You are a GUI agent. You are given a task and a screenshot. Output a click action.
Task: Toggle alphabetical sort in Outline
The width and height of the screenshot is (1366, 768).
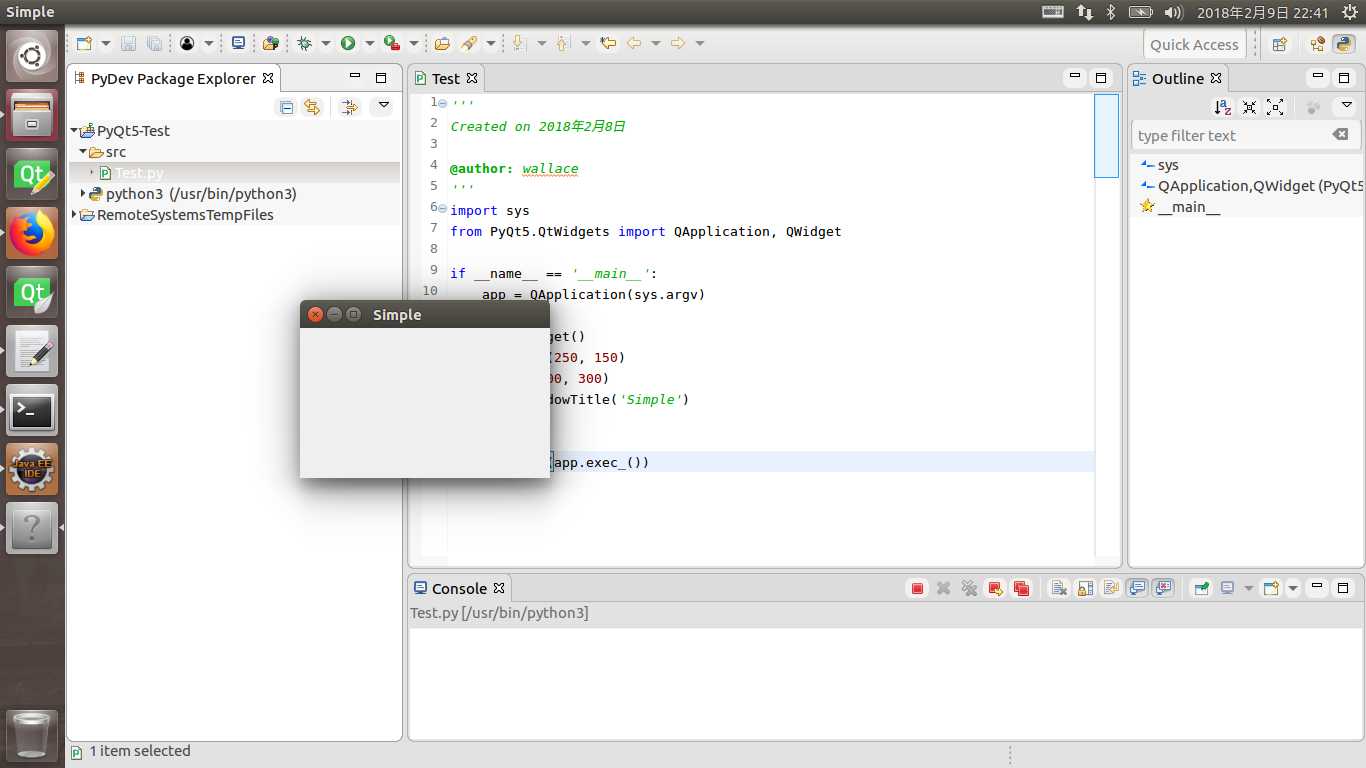tap(1223, 107)
